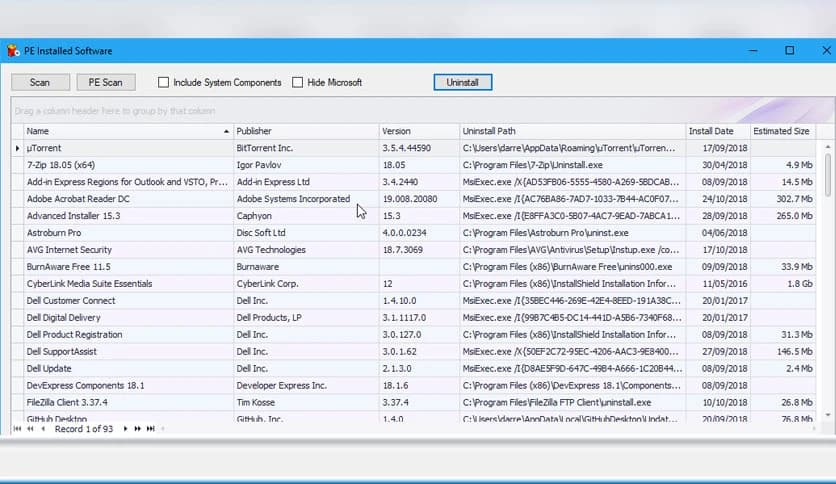Image resolution: width=836 pixels, height=484 pixels.
Task: Click version 3.5.4.44590 cell
Action: click(420, 148)
